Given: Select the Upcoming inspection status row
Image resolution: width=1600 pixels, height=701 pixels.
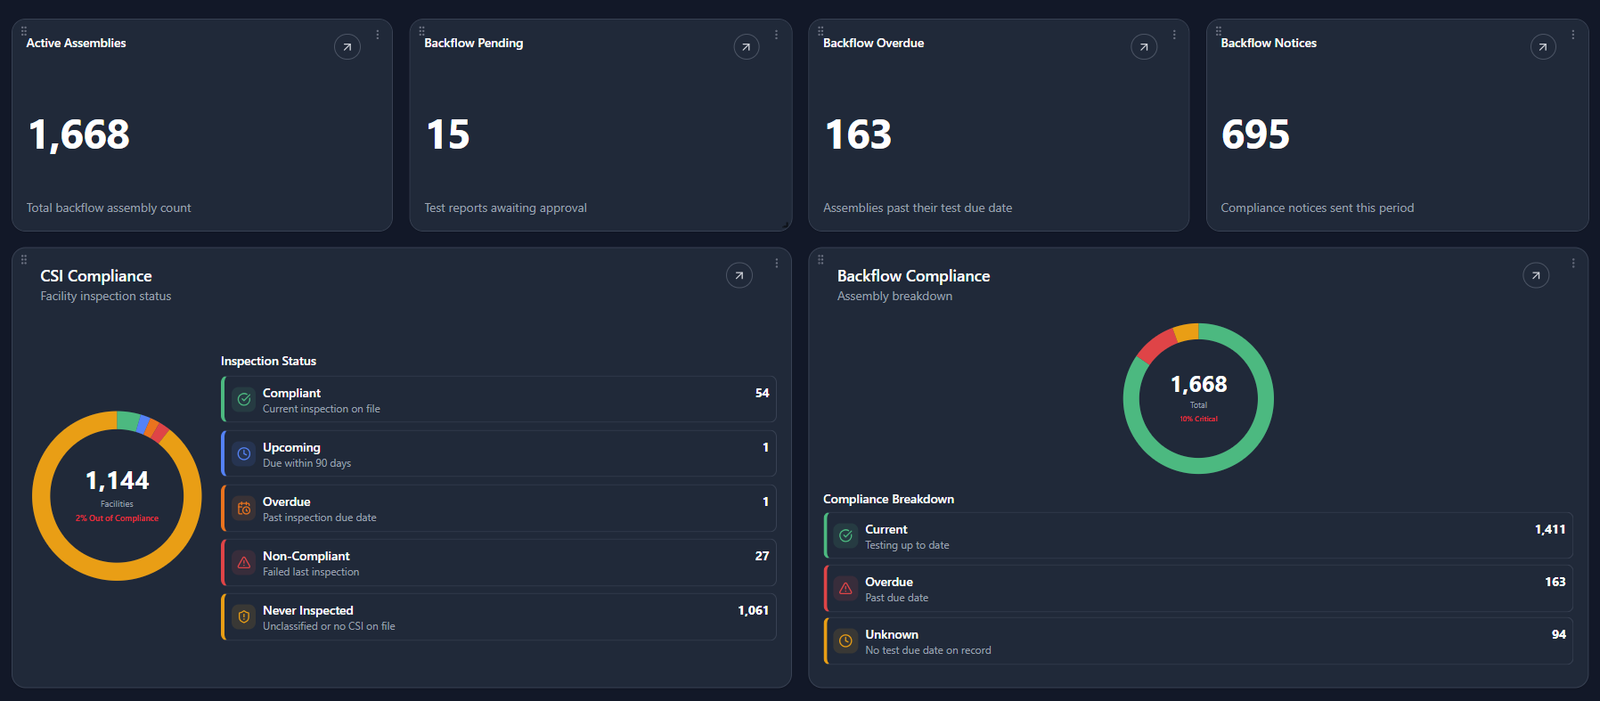Looking at the screenshot, I should (499, 454).
